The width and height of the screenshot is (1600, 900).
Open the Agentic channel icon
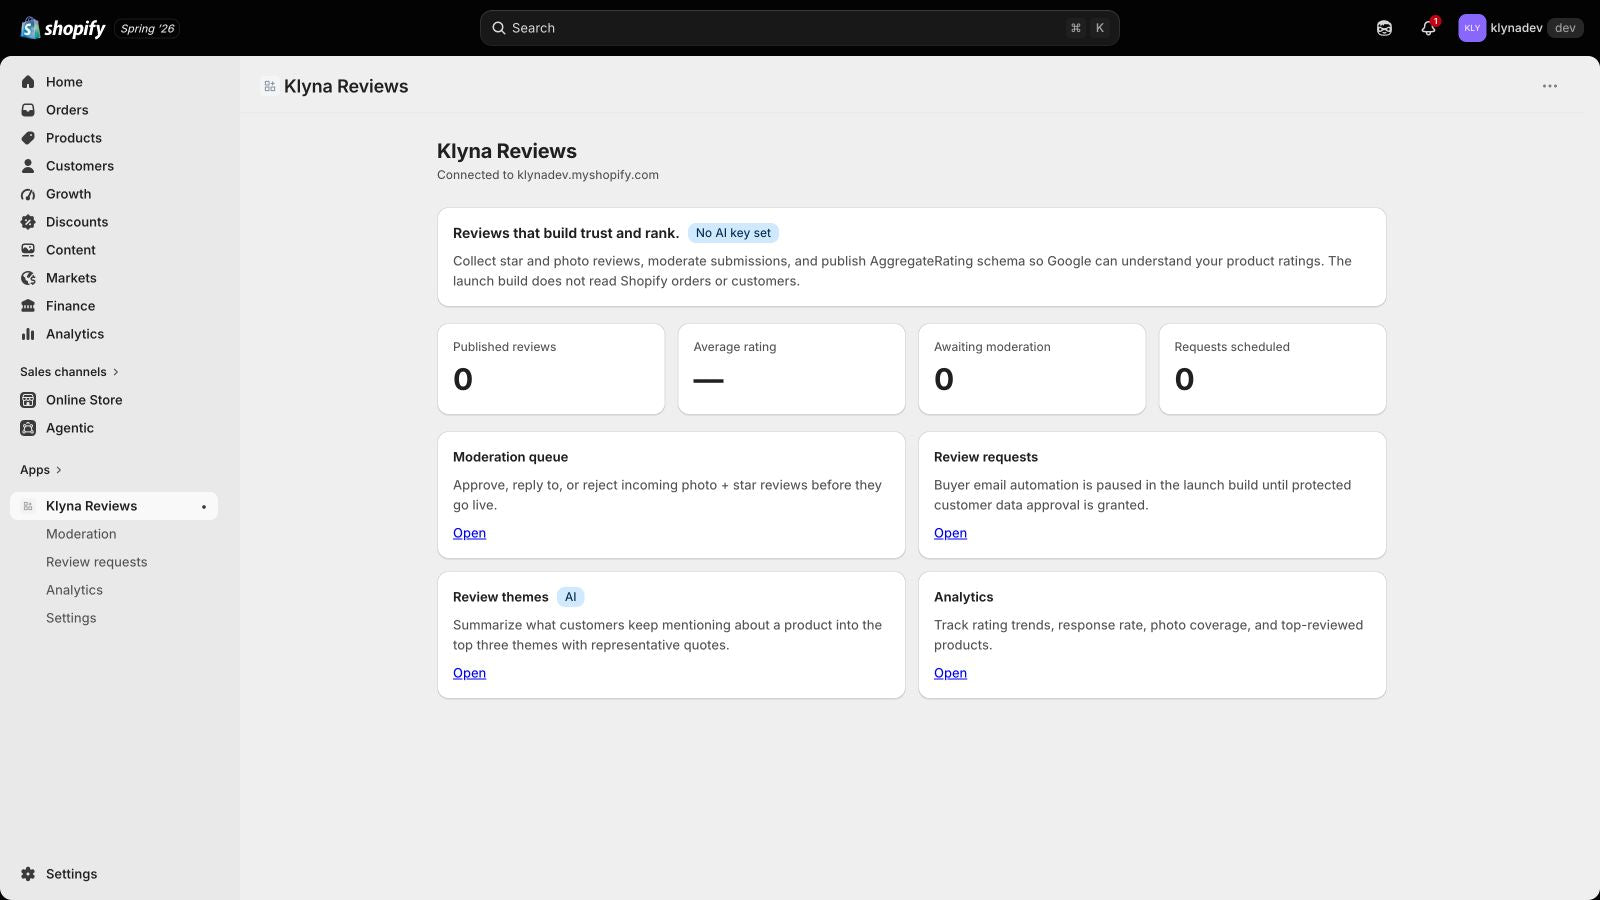click(x=28, y=428)
